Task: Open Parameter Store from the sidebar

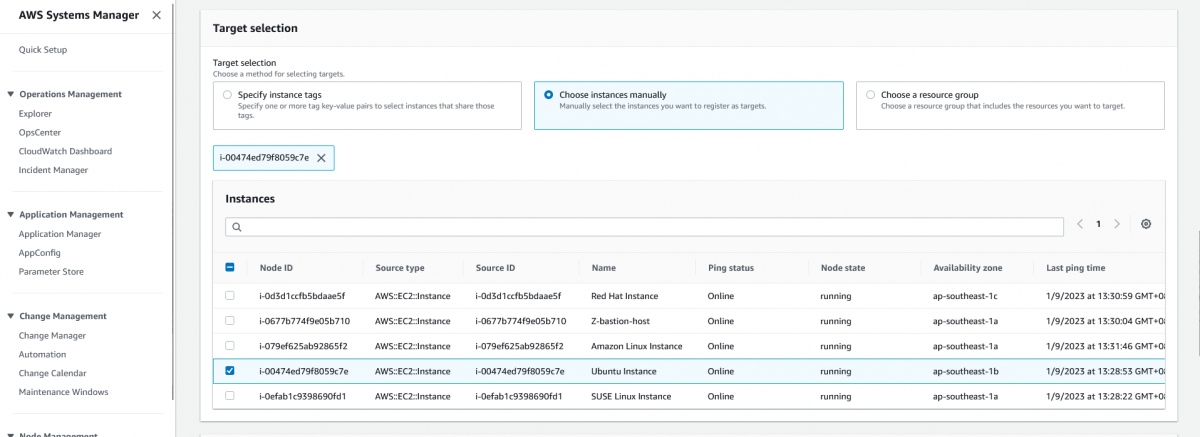Action: click(x=51, y=272)
